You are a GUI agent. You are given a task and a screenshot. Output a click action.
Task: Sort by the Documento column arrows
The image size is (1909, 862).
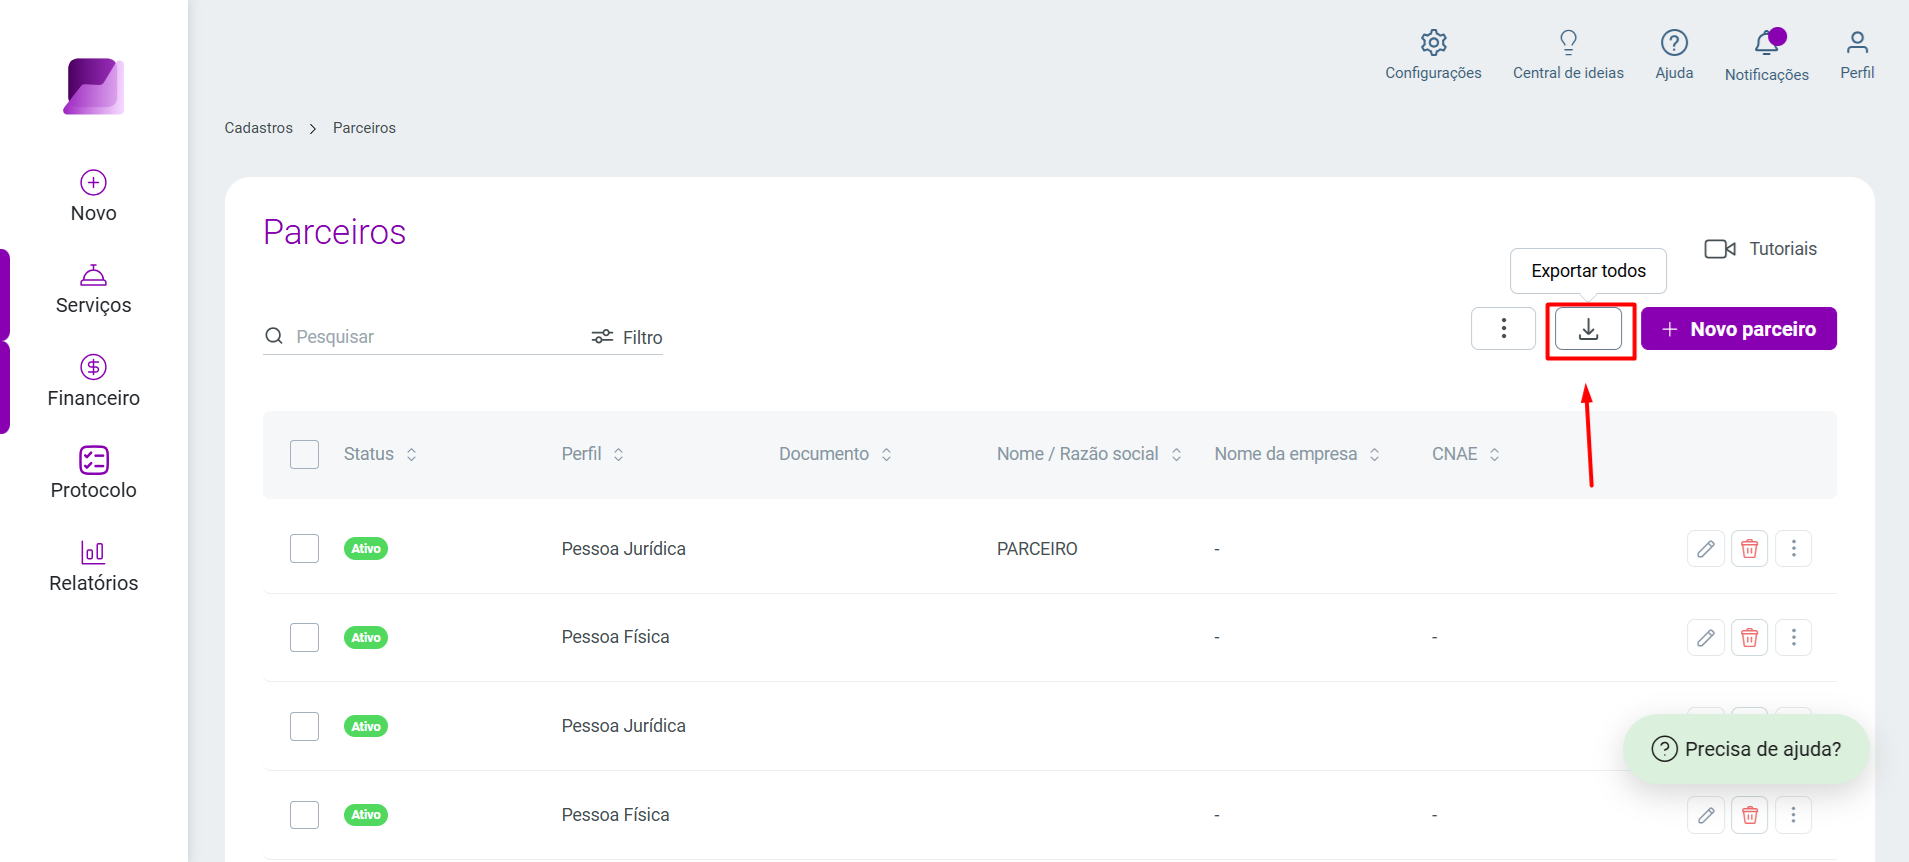(886, 454)
